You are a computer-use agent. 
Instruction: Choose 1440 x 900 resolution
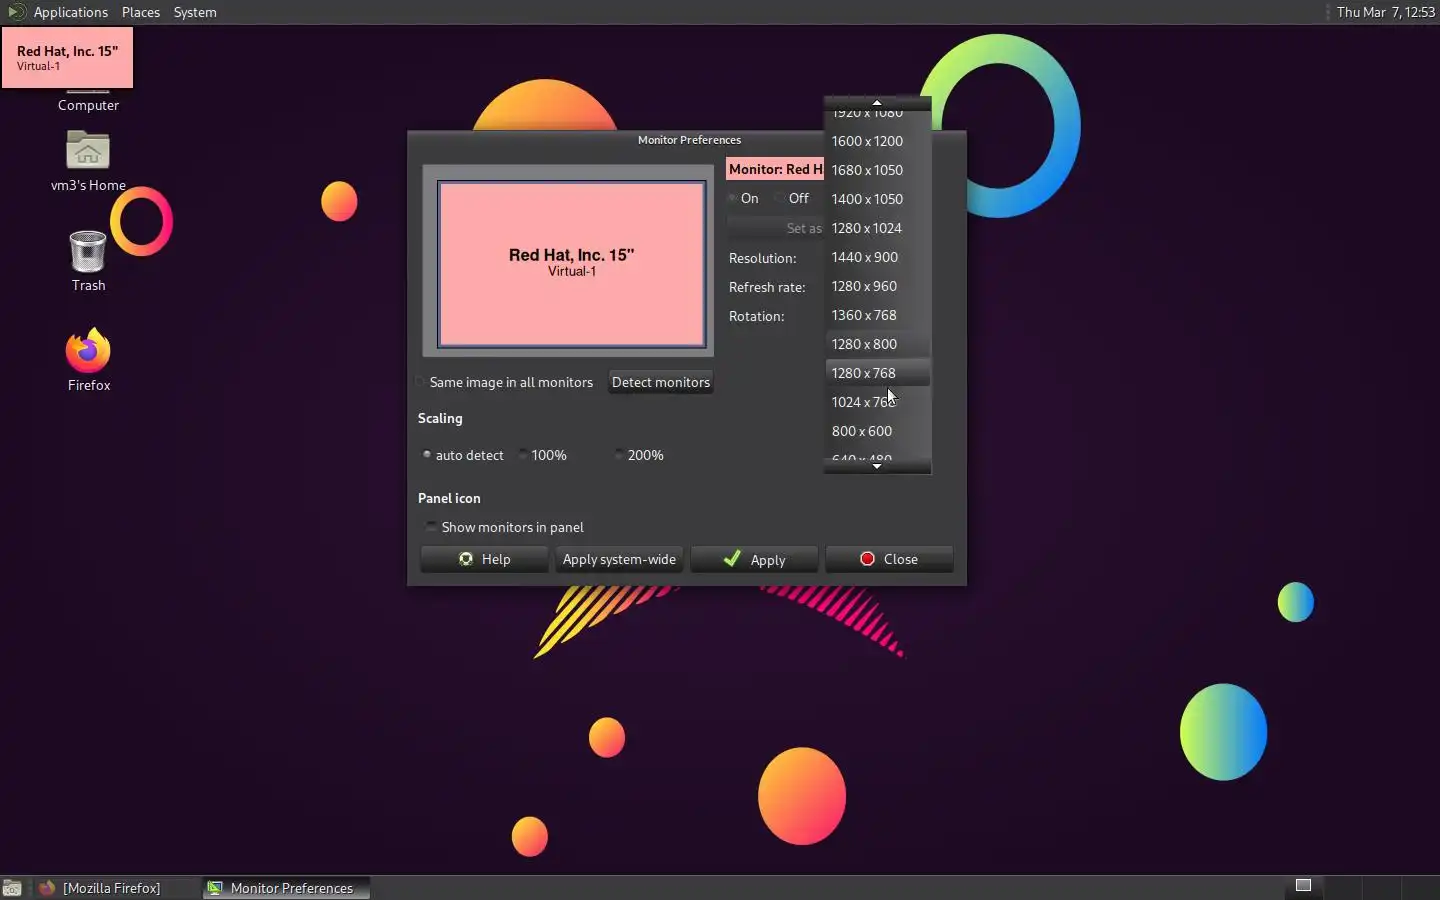(x=877, y=257)
